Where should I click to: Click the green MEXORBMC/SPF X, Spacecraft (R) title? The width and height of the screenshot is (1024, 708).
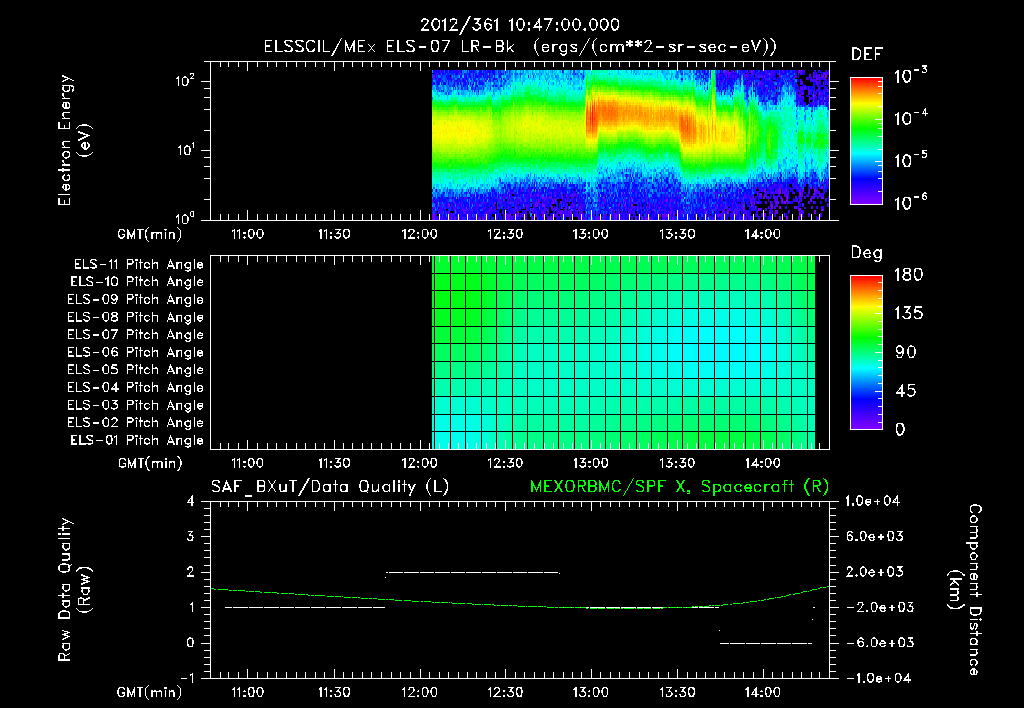point(679,487)
